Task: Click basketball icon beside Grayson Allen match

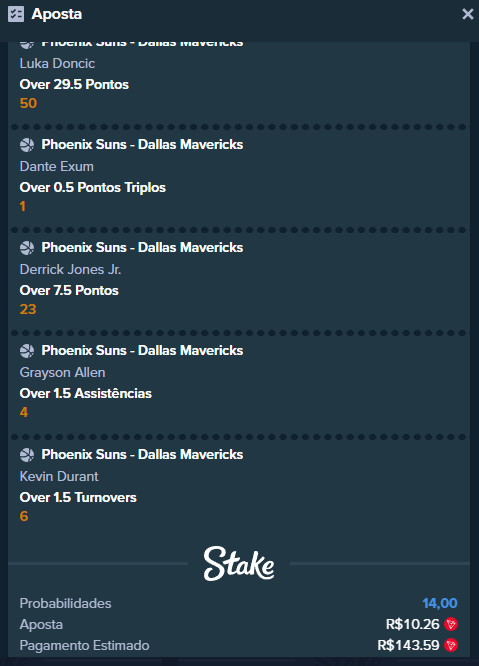Action: (x=27, y=351)
